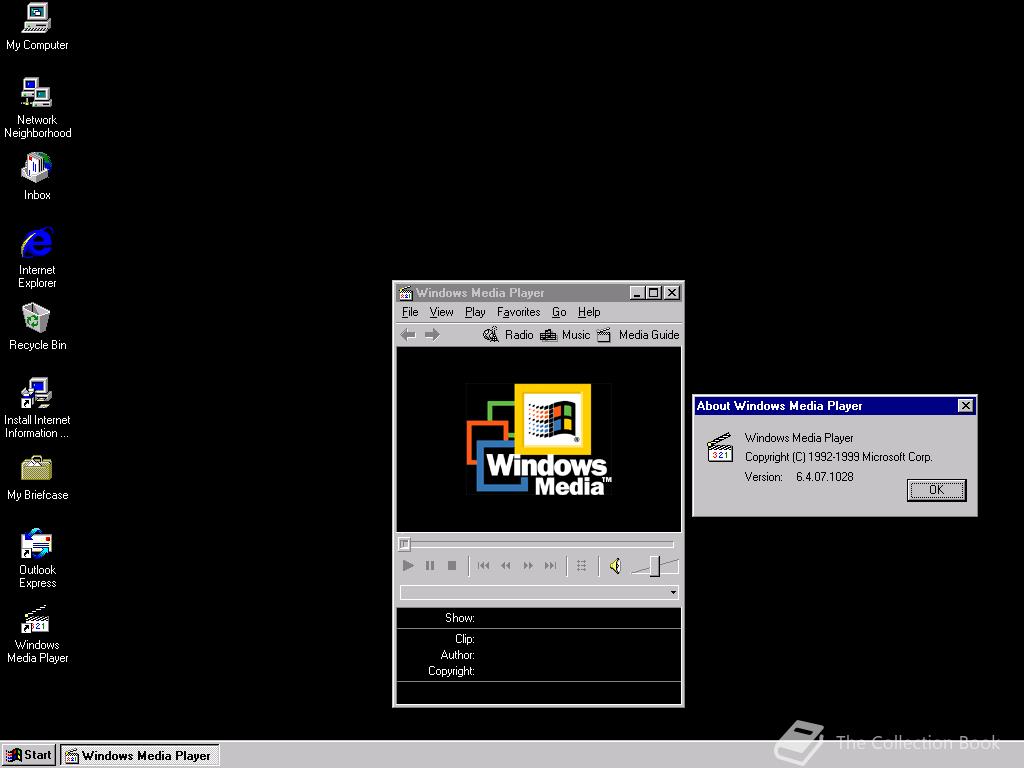This screenshot has height=768, width=1024.
Task: Click the seek bar thumb
Action: tap(404, 543)
